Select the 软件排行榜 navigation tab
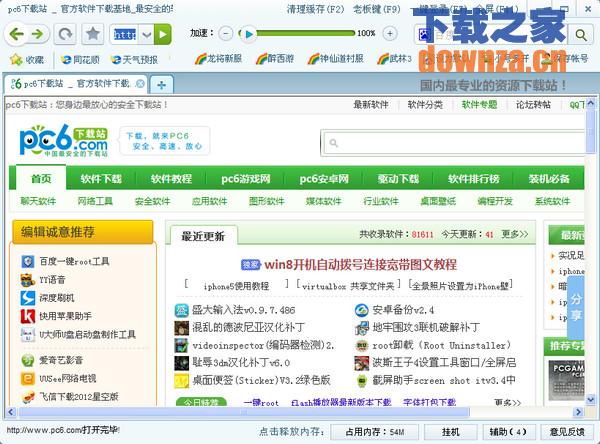Image resolution: width=600 pixels, height=444 pixels. (x=474, y=179)
